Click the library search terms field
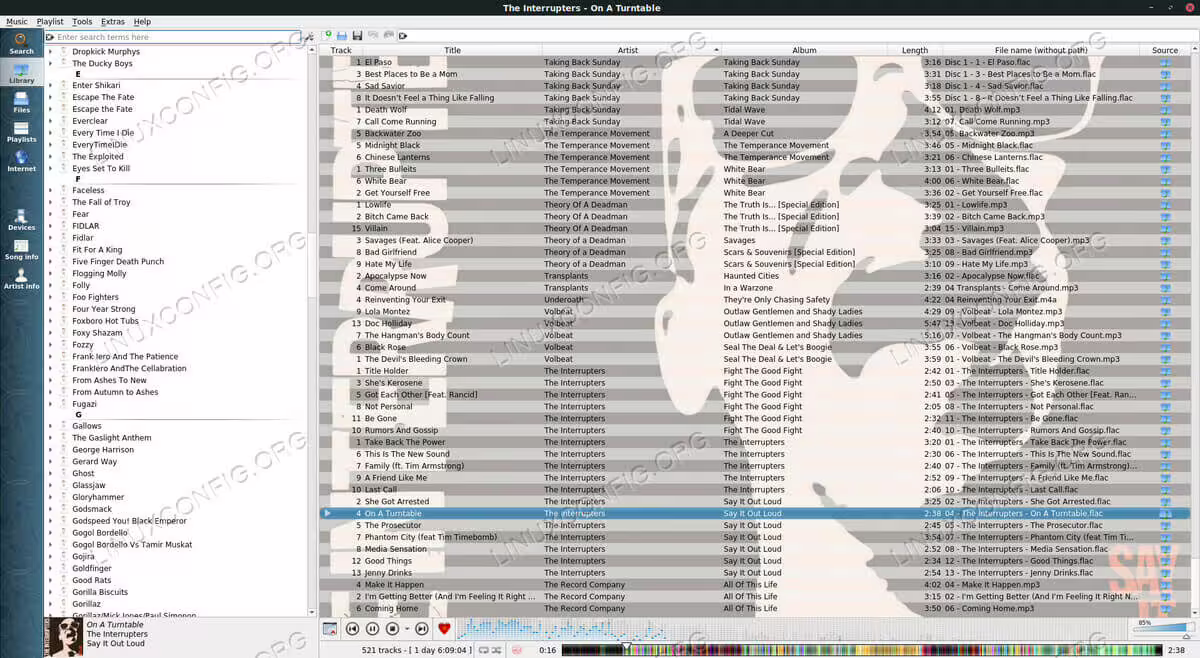The width and height of the screenshot is (1200, 658). 172,37
